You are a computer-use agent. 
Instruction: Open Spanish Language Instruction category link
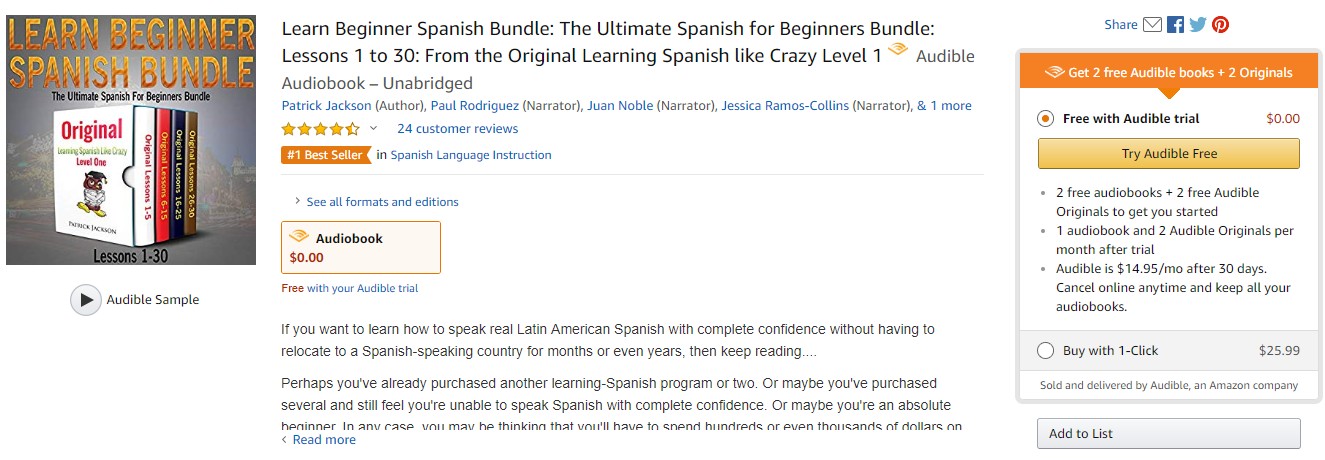pos(471,155)
